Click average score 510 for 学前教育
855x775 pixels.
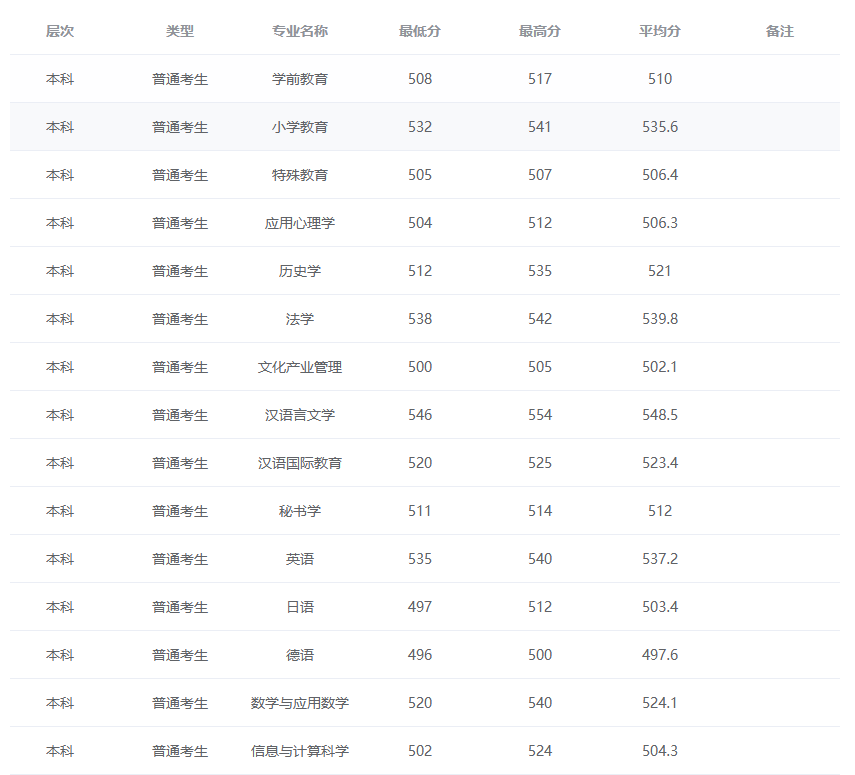[660, 79]
